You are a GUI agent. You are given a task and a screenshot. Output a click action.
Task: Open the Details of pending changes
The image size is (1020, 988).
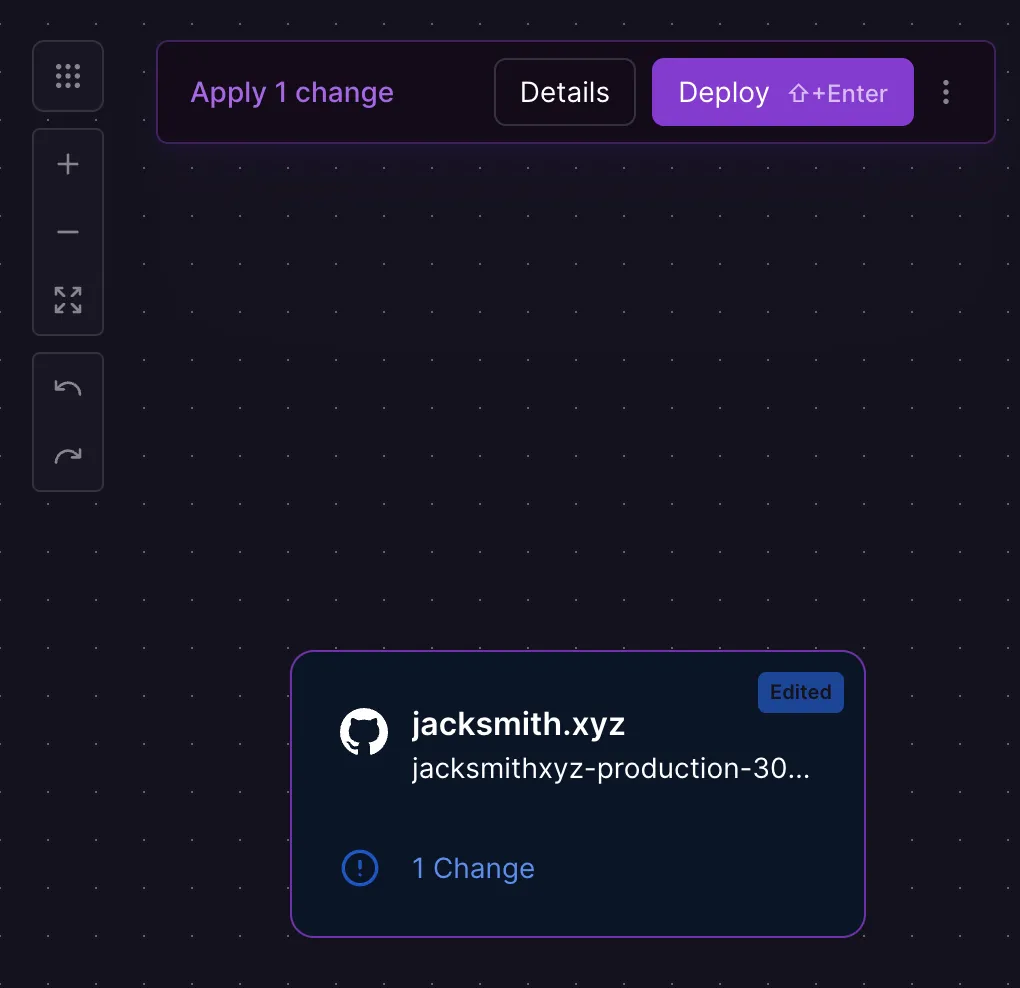pyautogui.click(x=565, y=93)
